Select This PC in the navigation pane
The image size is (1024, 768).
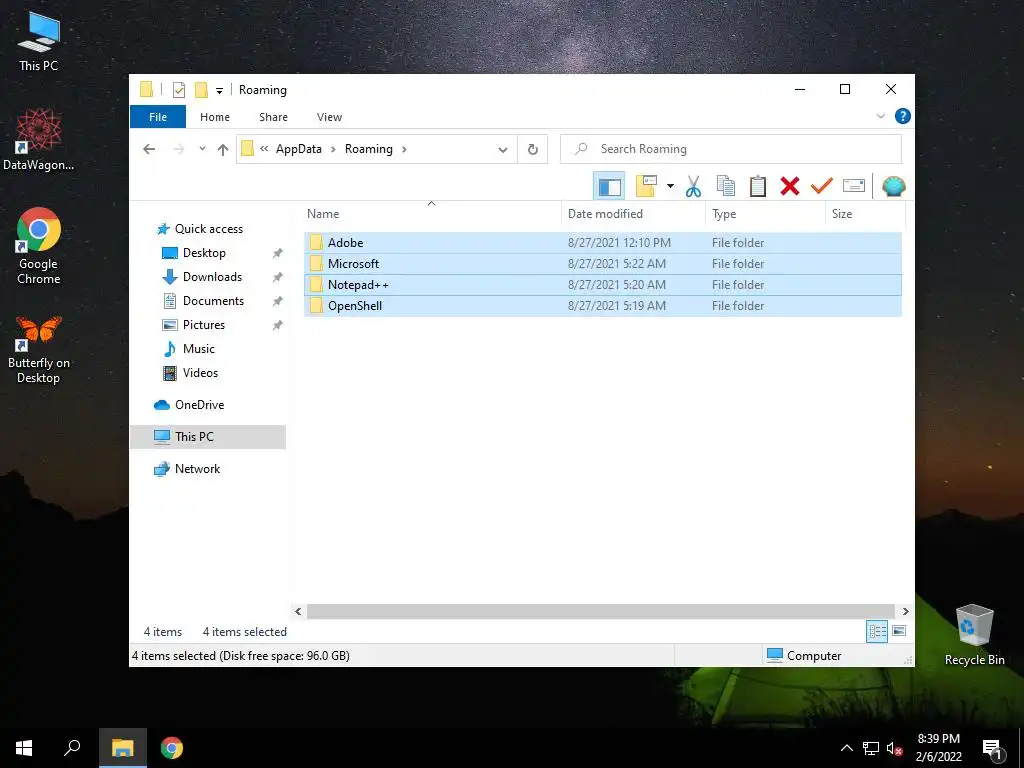click(x=208, y=437)
